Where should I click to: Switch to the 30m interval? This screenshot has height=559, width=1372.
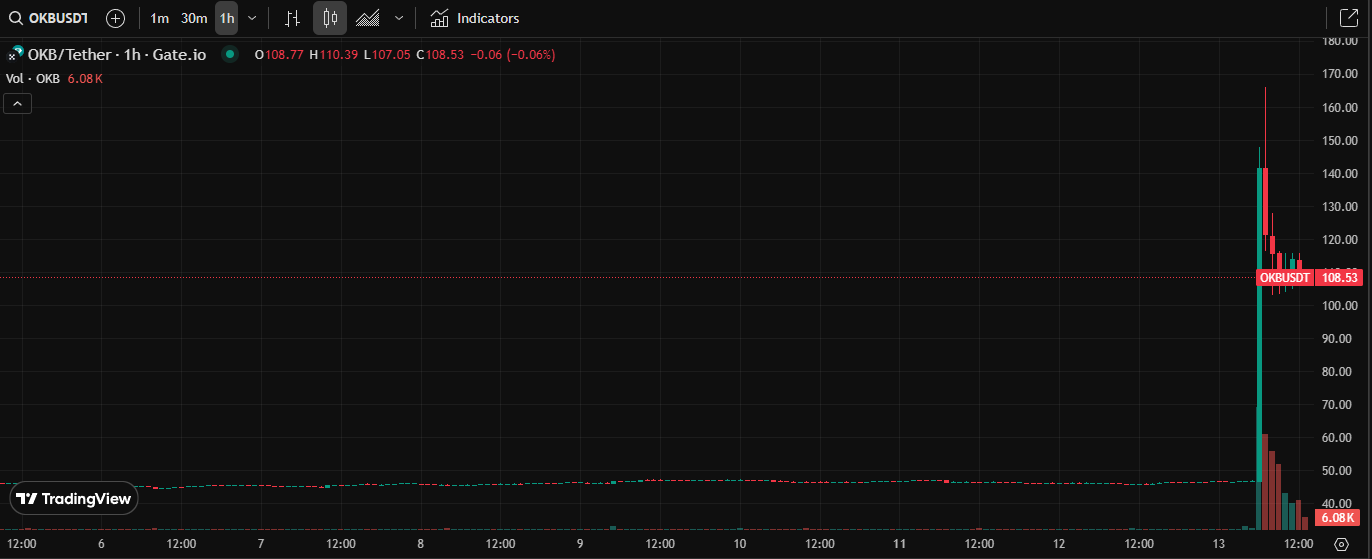tap(194, 18)
